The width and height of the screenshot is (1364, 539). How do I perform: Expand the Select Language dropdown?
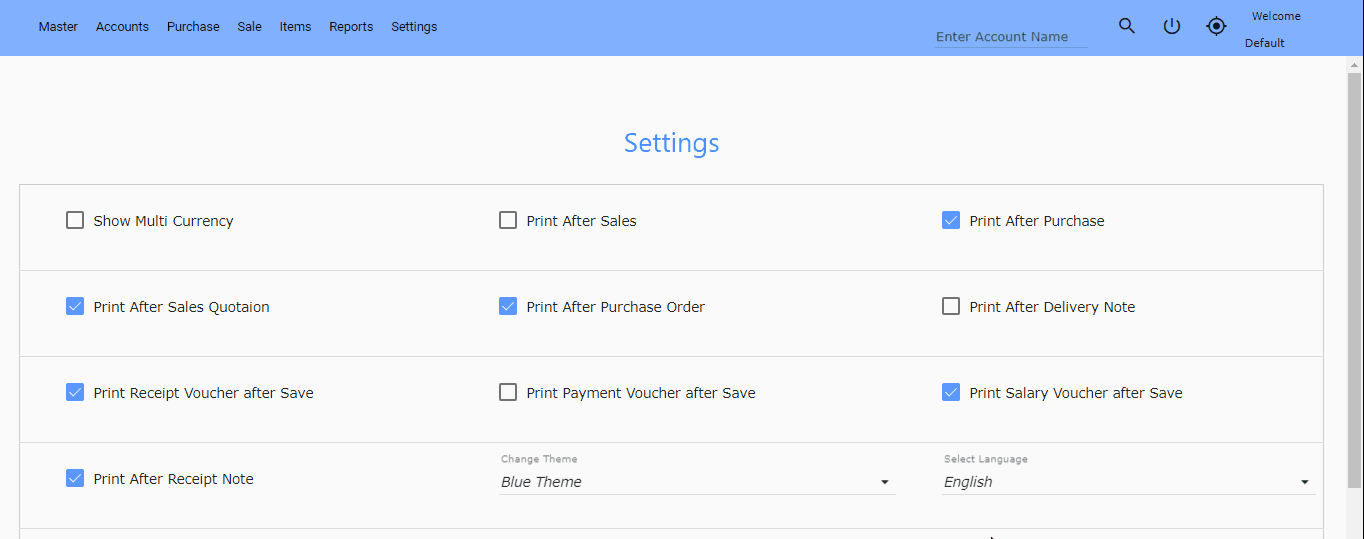1127,482
